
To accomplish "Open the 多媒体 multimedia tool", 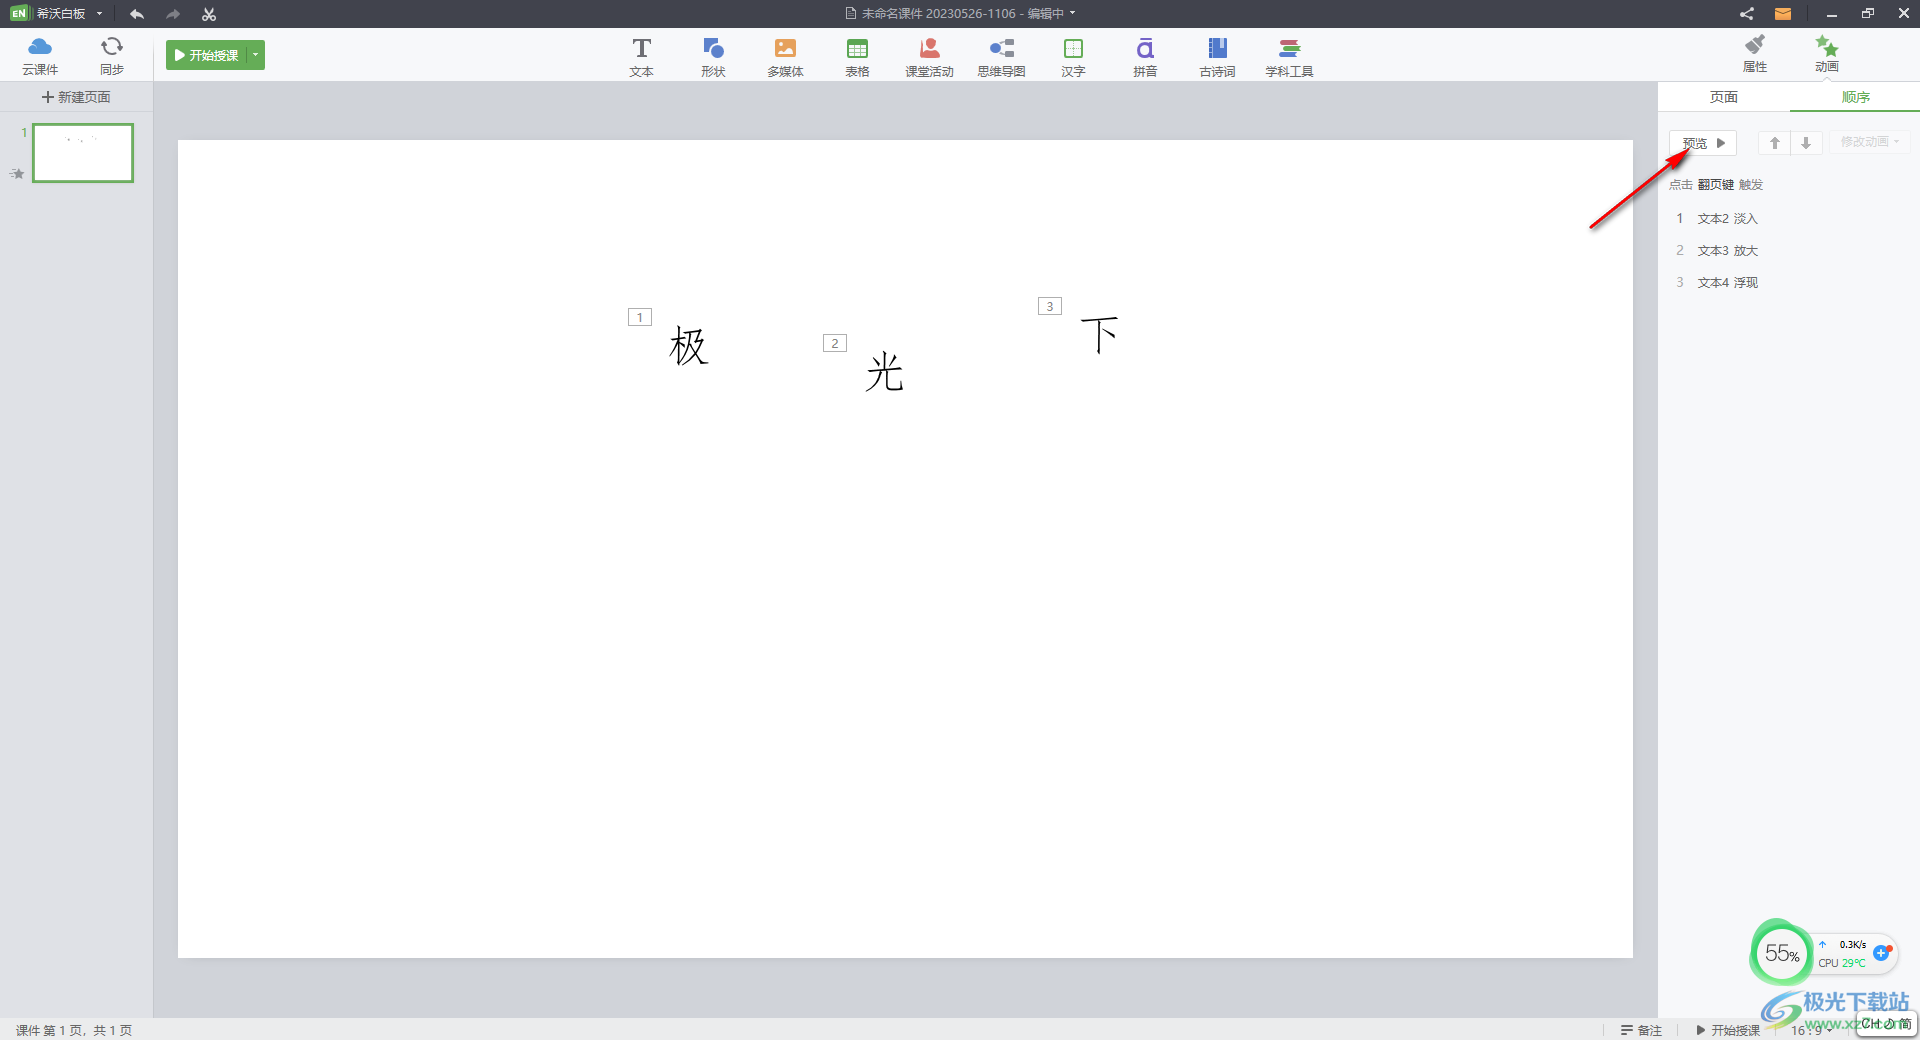I will tap(785, 57).
